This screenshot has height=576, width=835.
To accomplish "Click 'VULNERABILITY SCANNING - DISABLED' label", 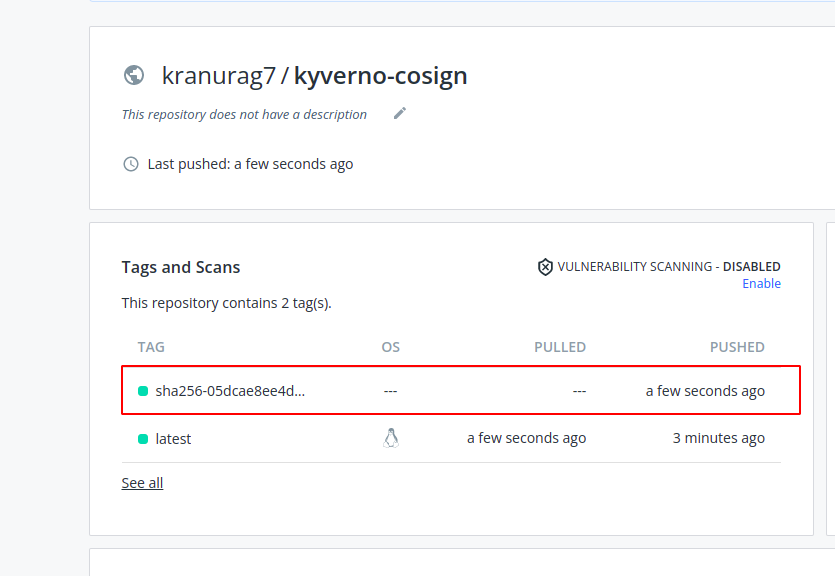I will coord(669,267).
